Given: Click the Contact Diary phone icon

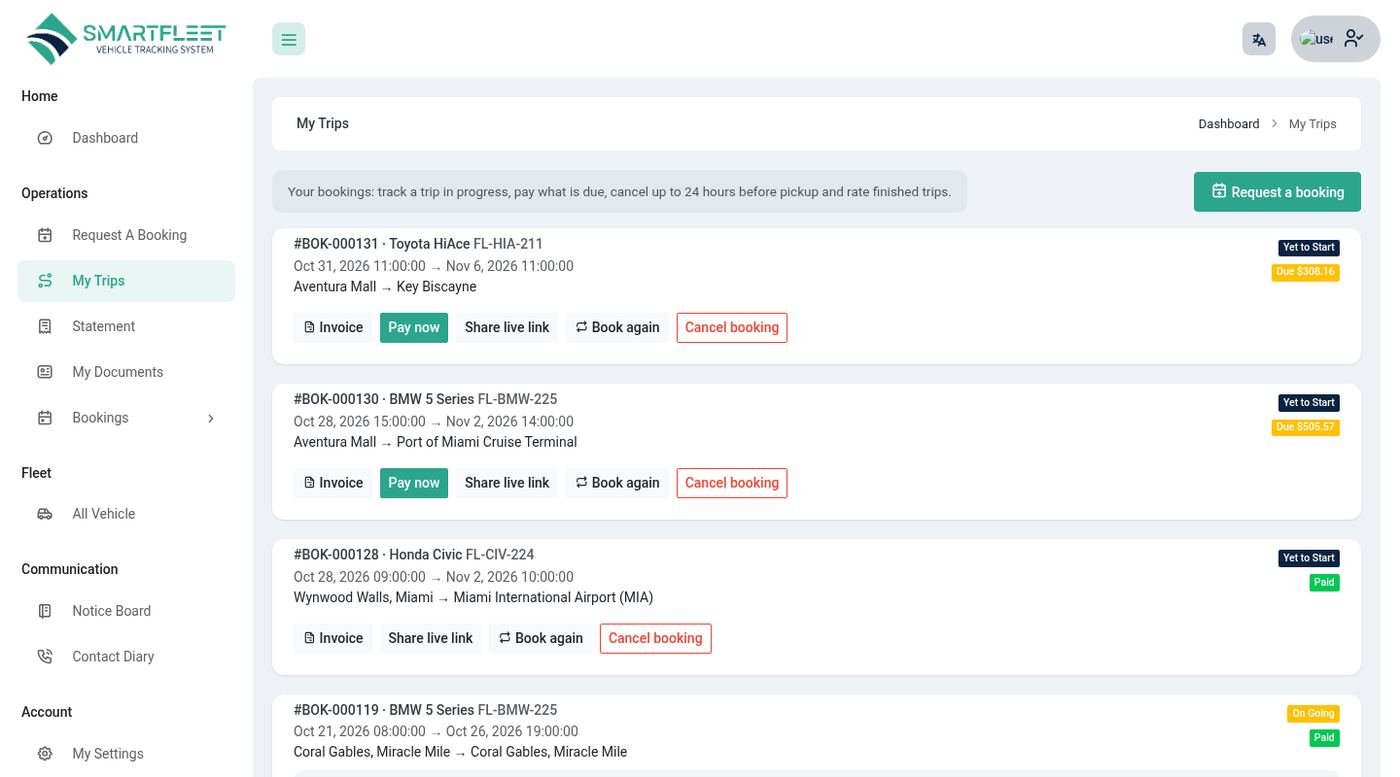Looking at the screenshot, I should coord(45,657).
